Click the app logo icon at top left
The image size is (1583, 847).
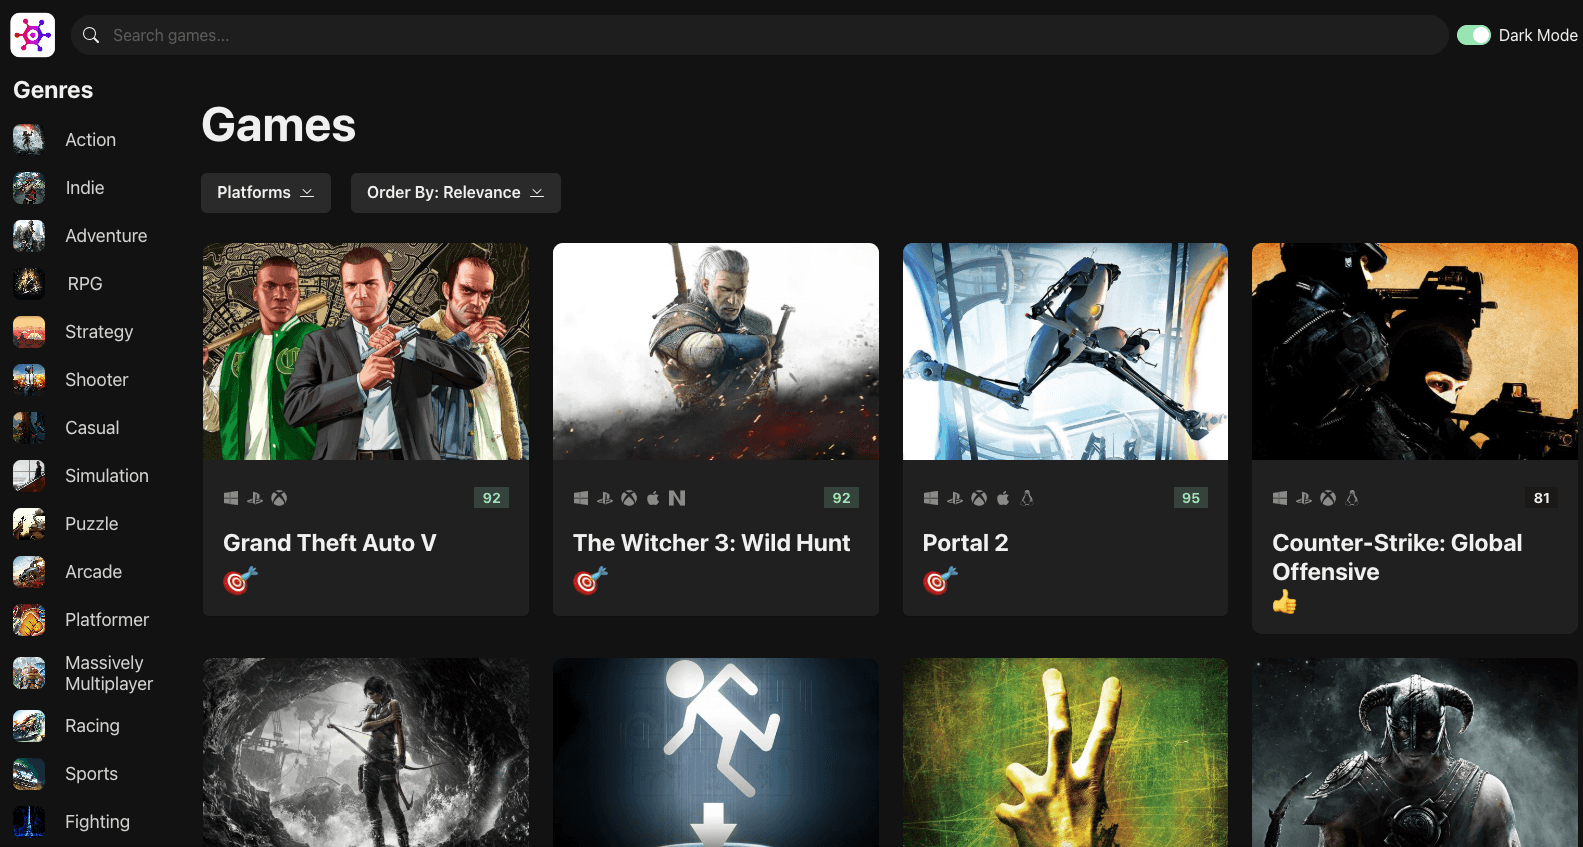[32, 35]
